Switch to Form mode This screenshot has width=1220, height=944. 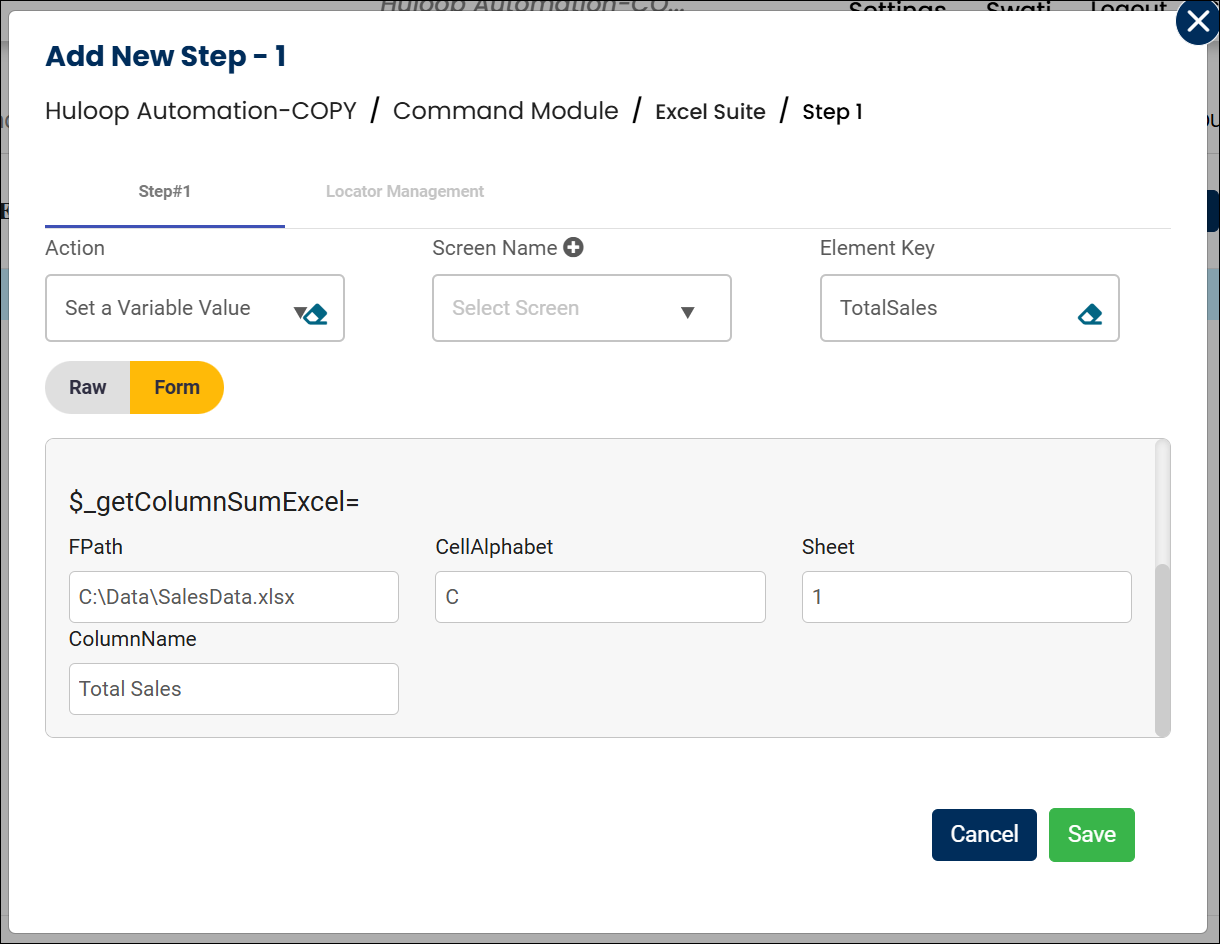tap(177, 387)
